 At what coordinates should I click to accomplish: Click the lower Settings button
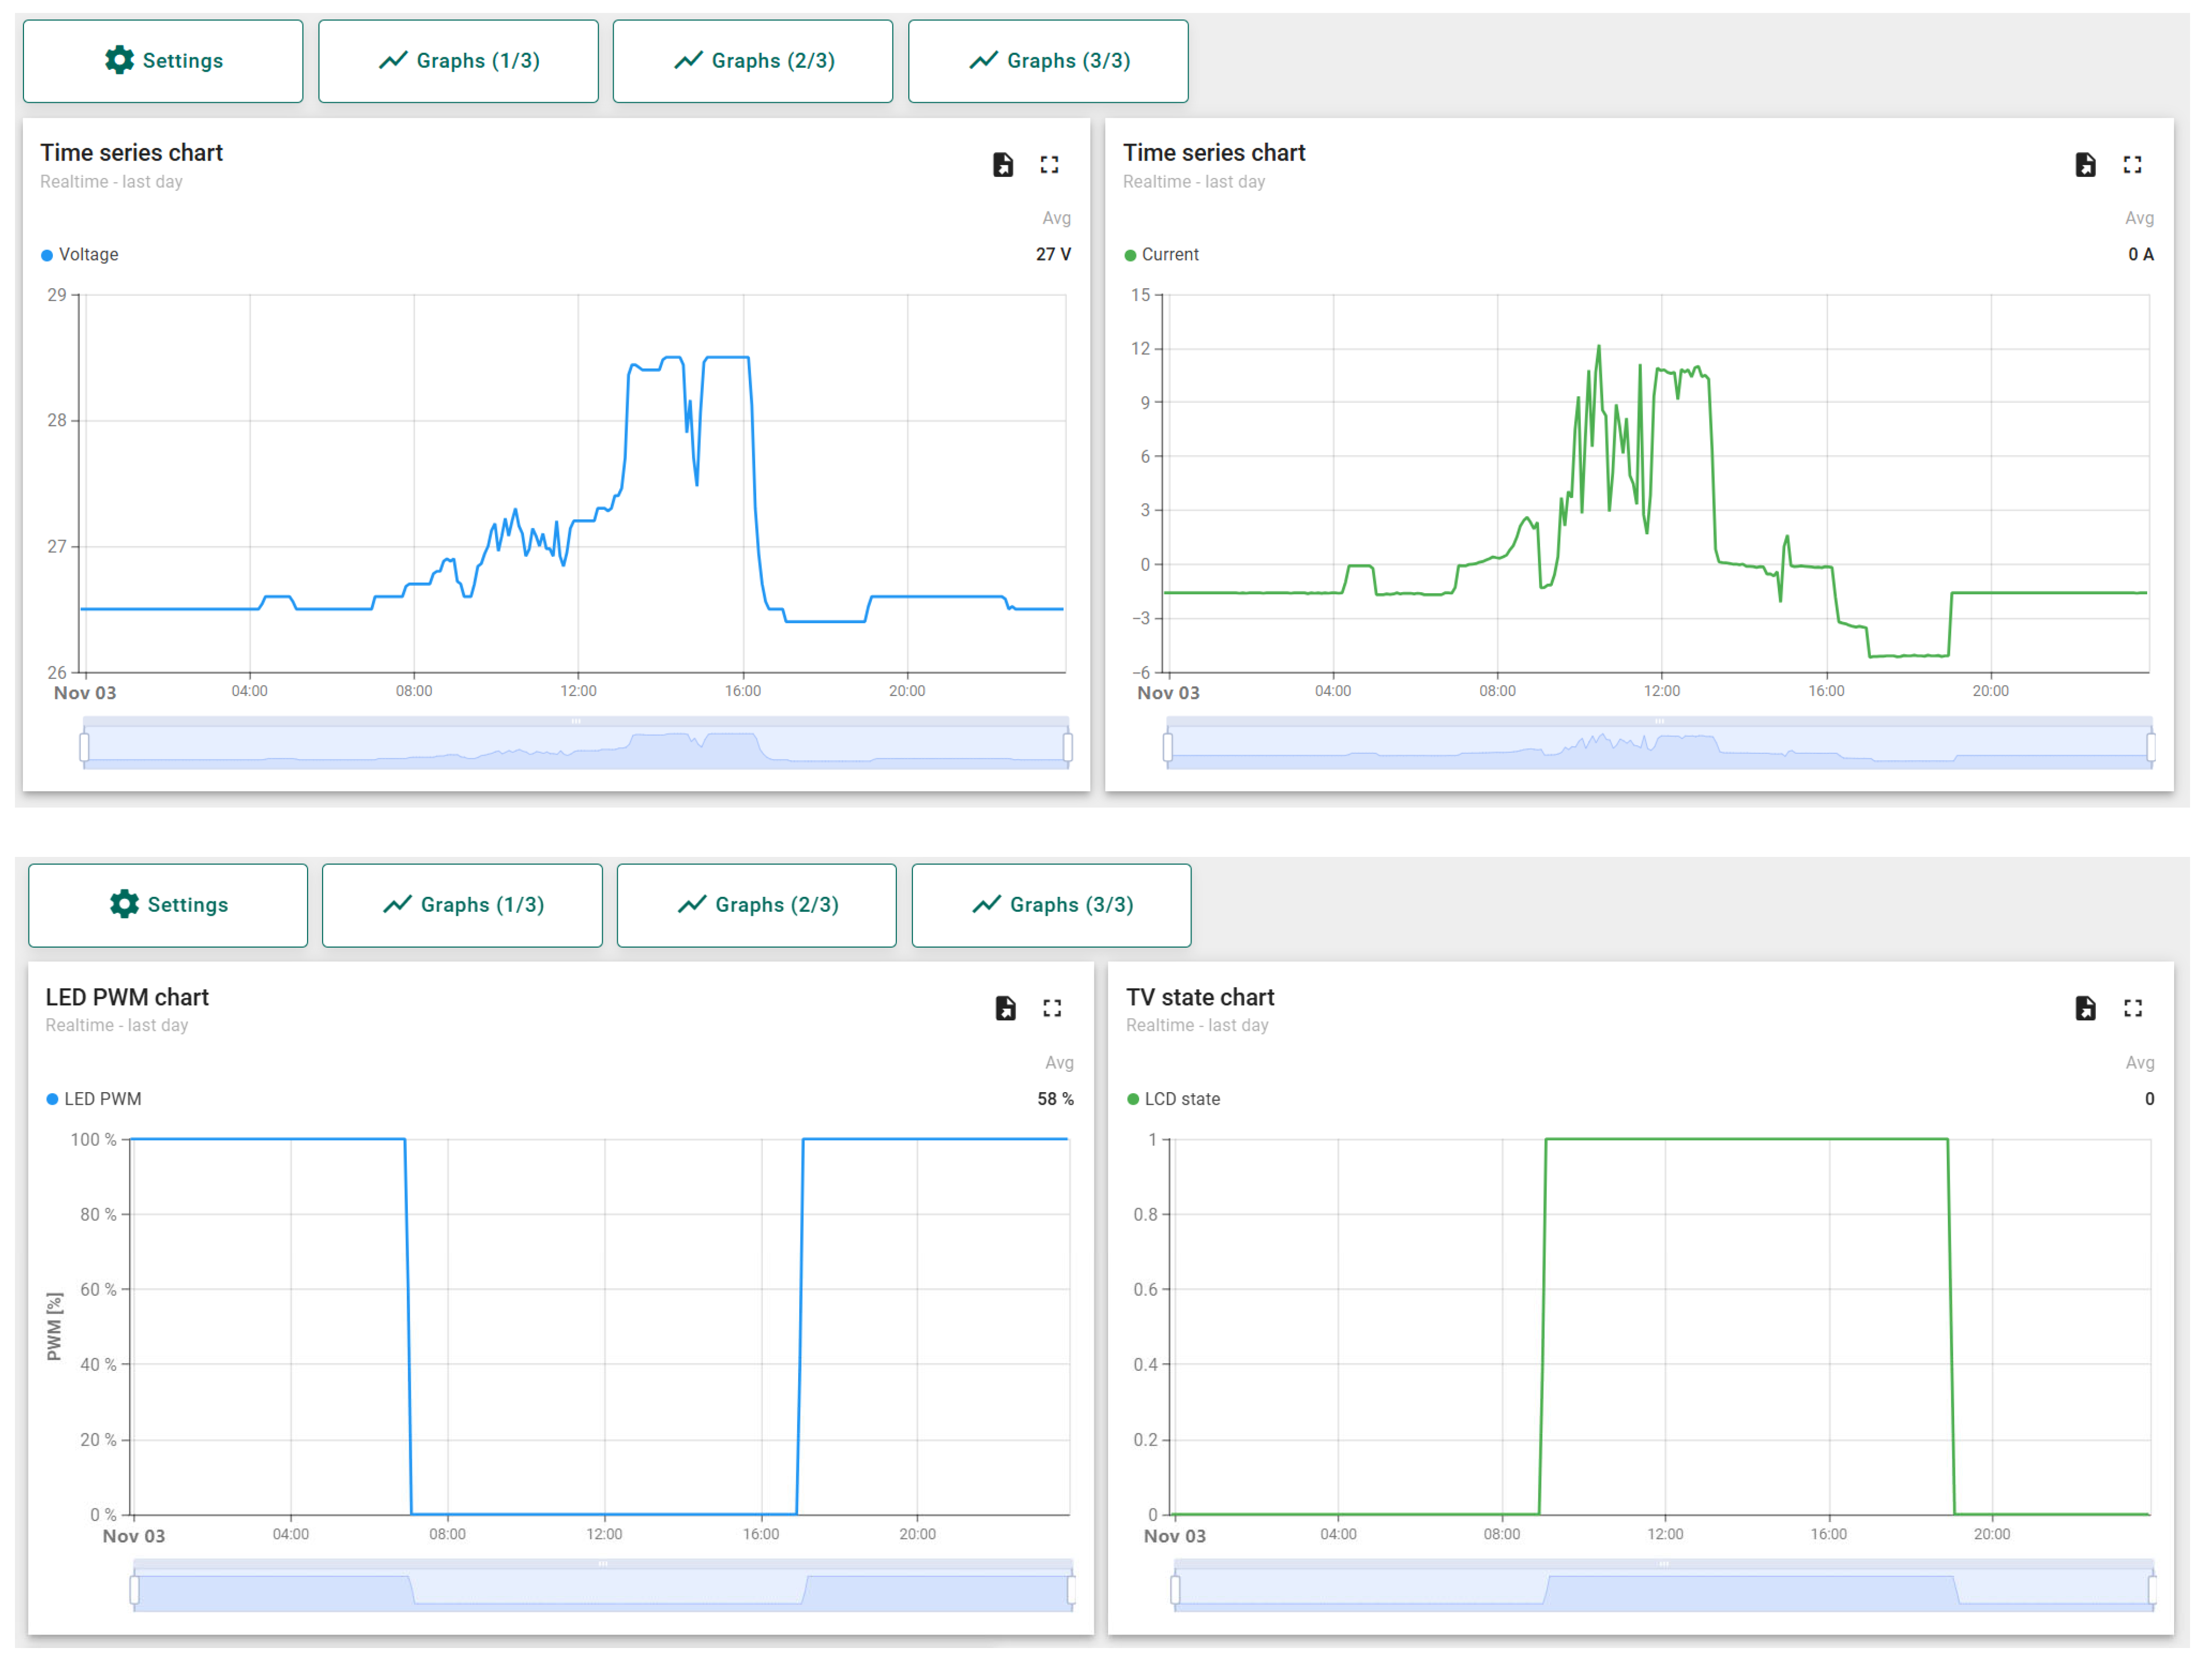(168, 905)
